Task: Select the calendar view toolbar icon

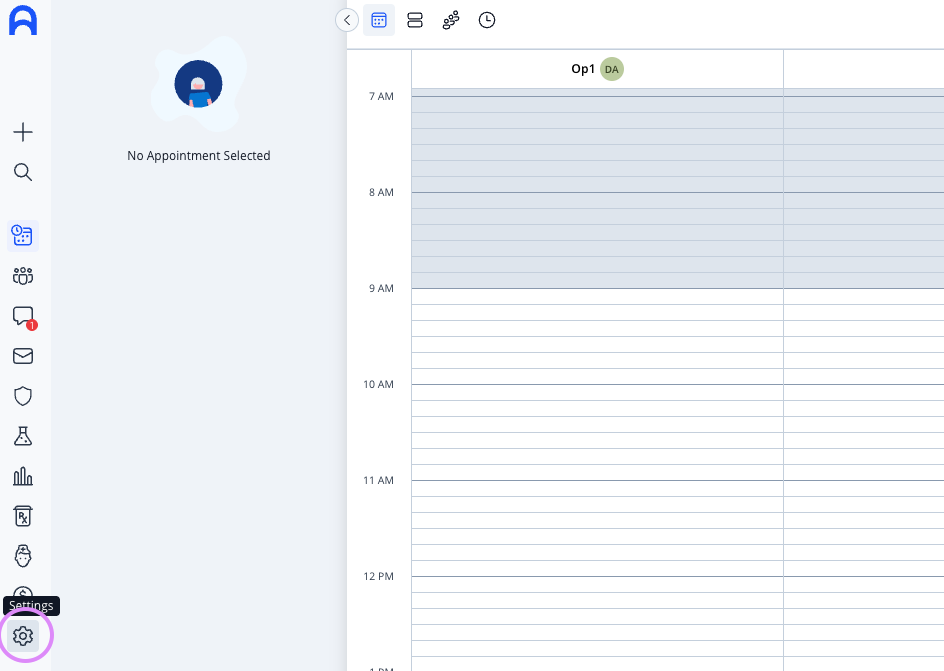Action: (379, 20)
